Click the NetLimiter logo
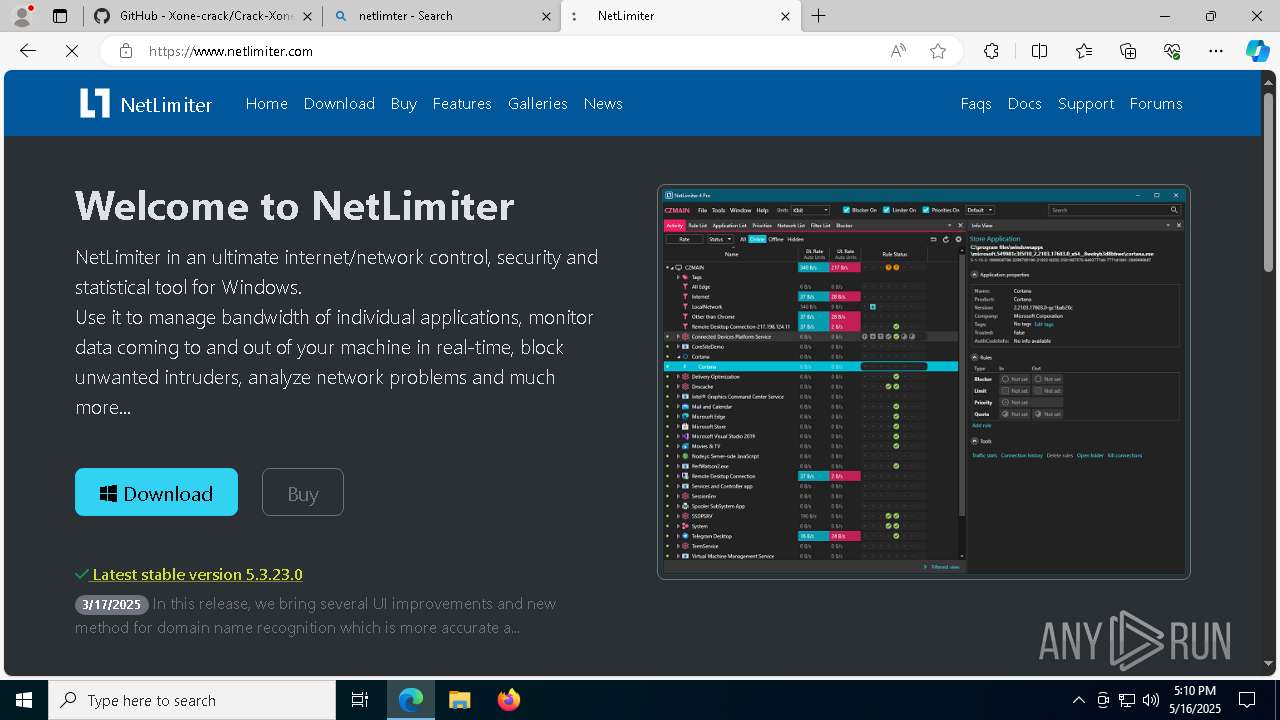1280x720 pixels. tap(146, 104)
